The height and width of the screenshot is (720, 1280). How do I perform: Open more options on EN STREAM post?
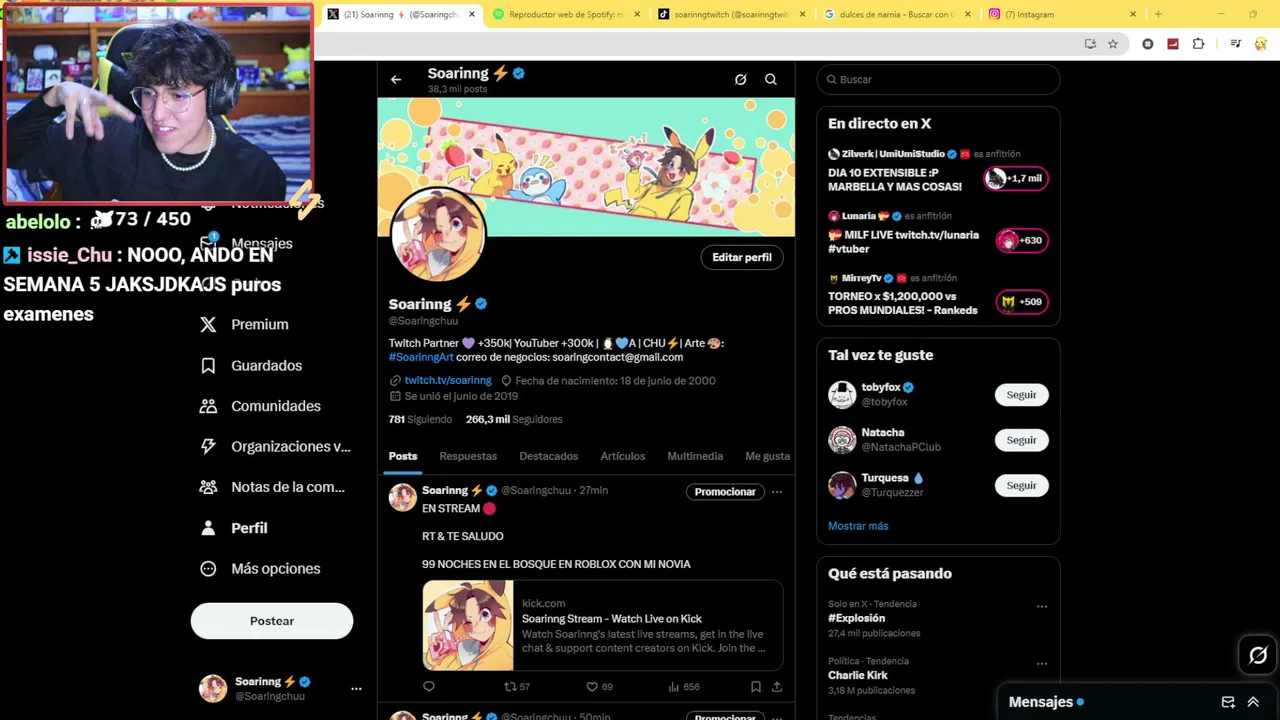click(777, 492)
